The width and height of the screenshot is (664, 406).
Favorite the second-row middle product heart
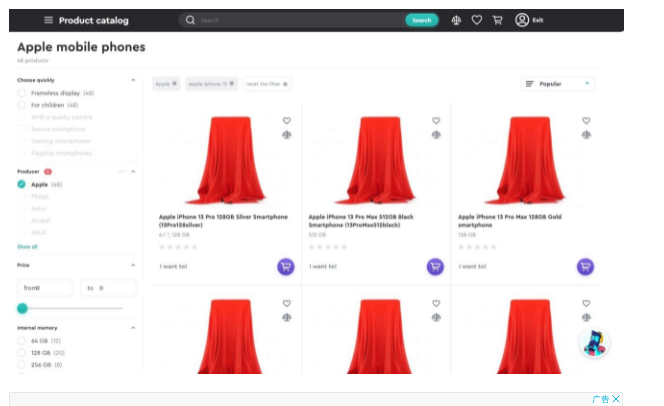click(x=436, y=303)
